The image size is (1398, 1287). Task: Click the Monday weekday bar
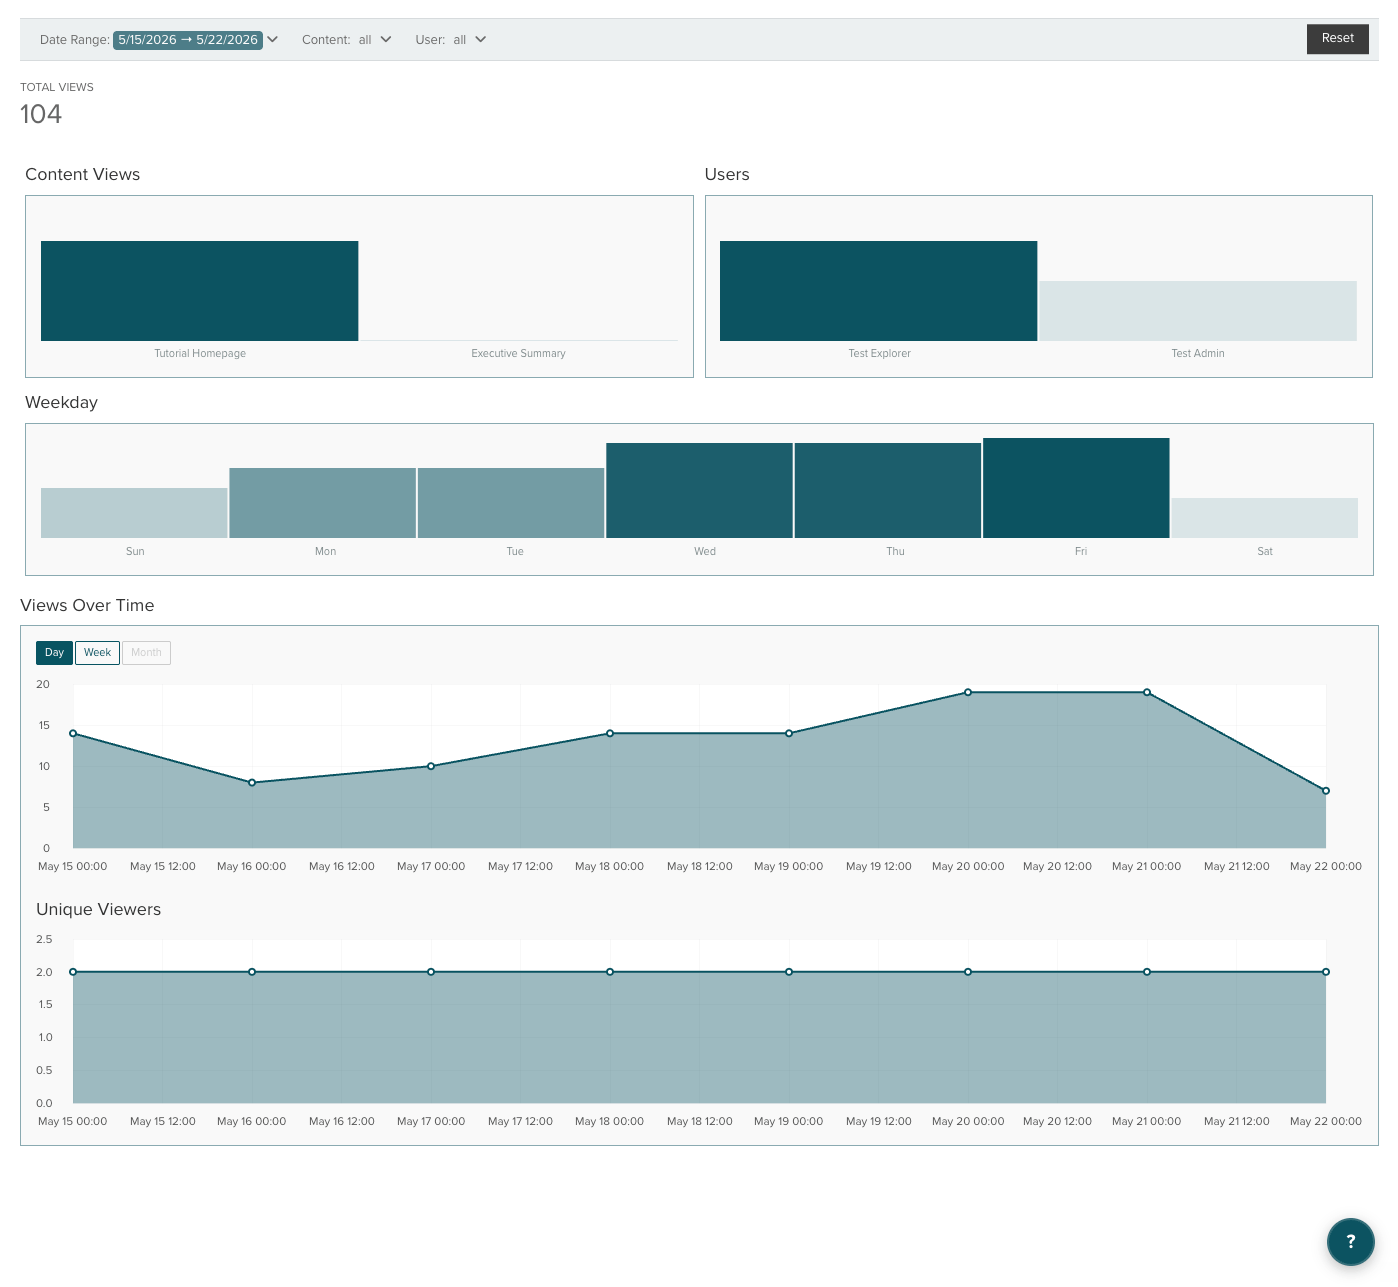click(x=323, y=503)
